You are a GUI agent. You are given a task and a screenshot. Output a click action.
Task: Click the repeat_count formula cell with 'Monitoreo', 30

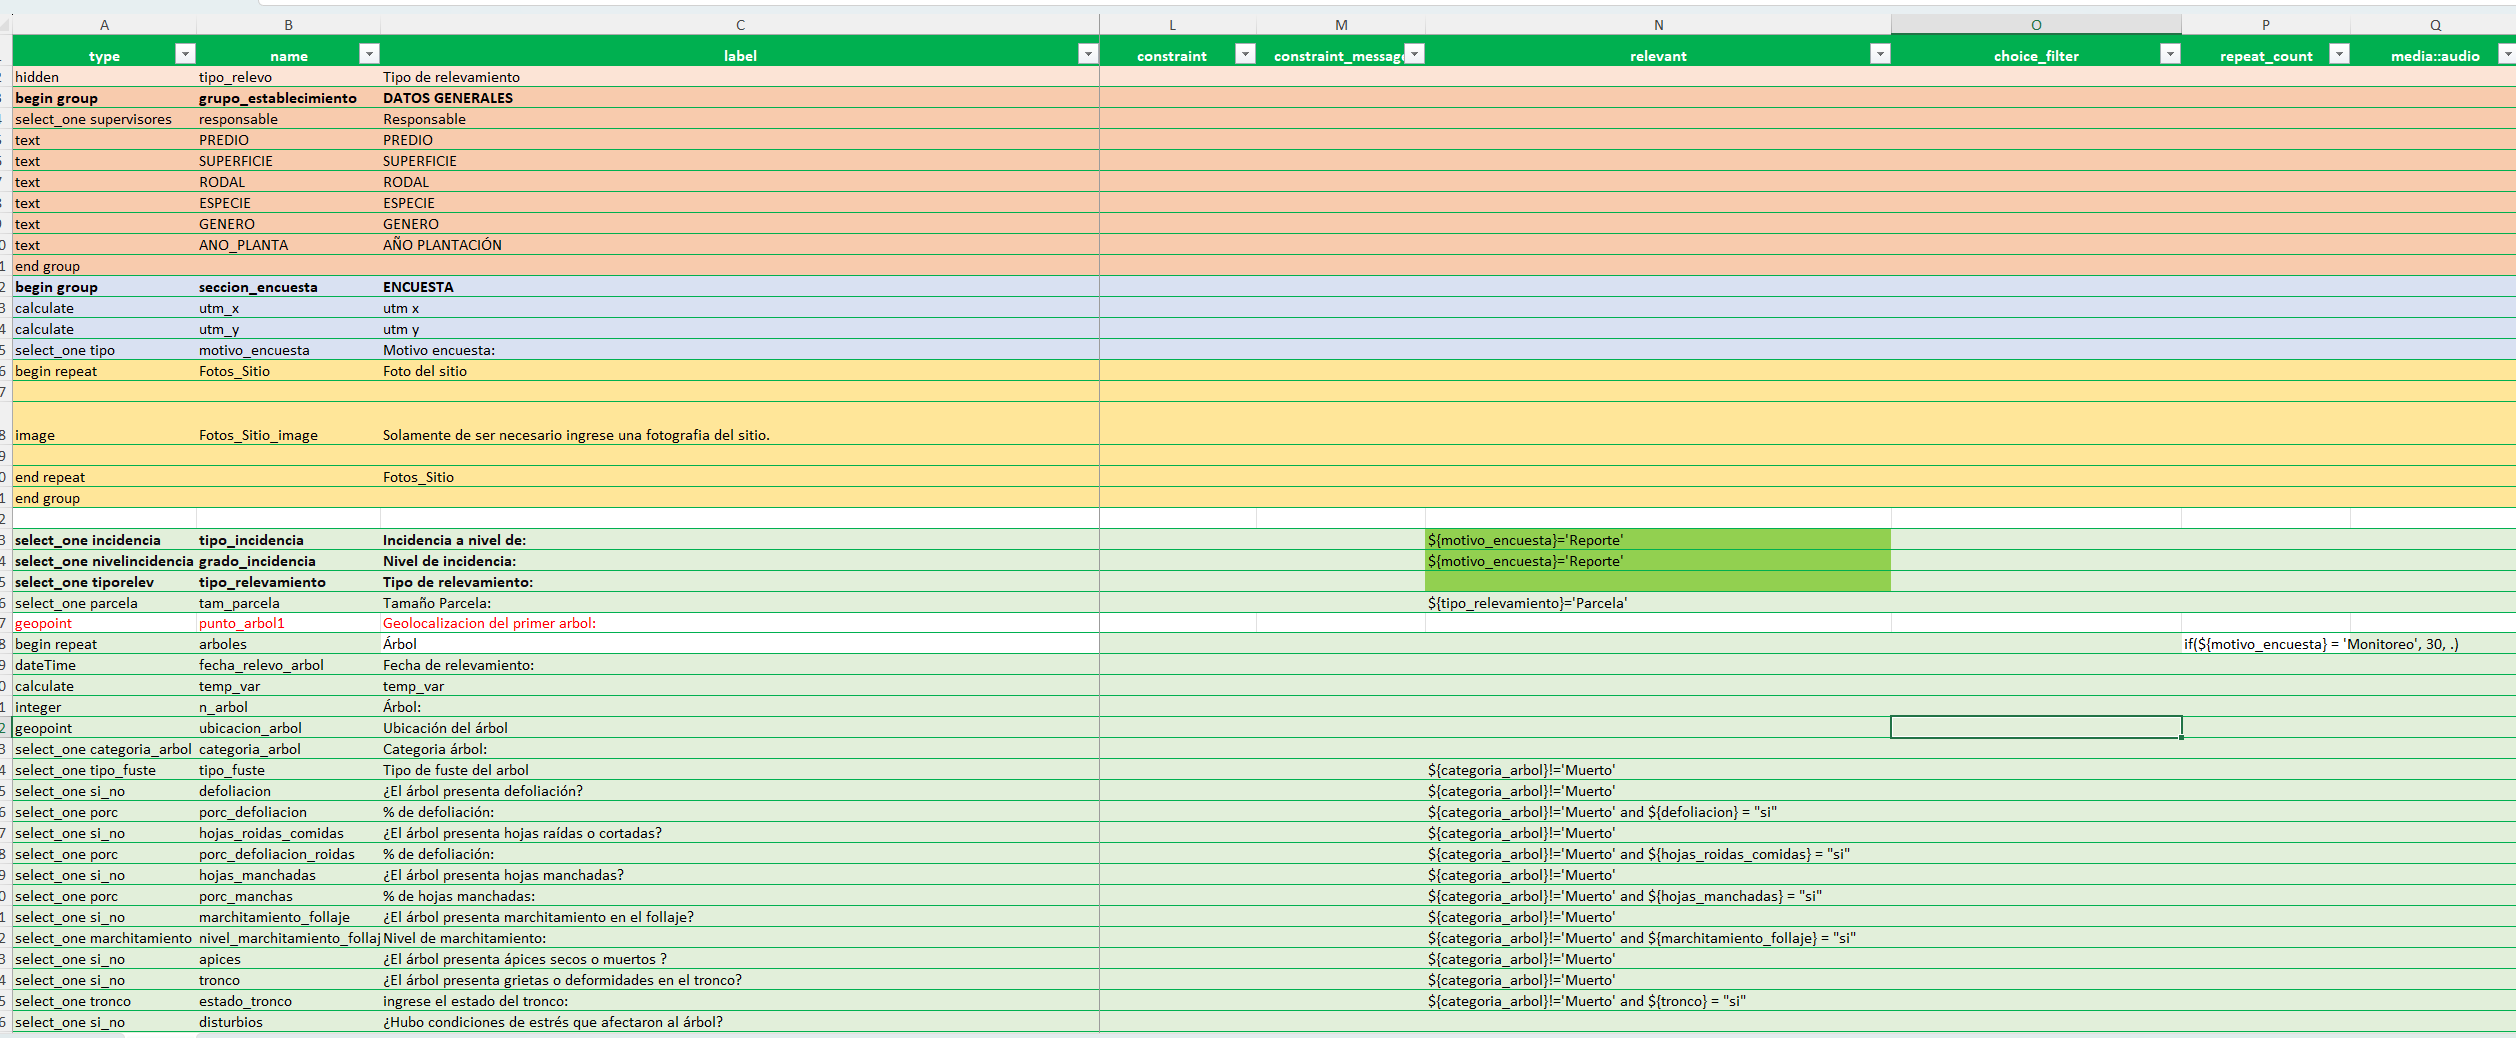coord(2266,644)
